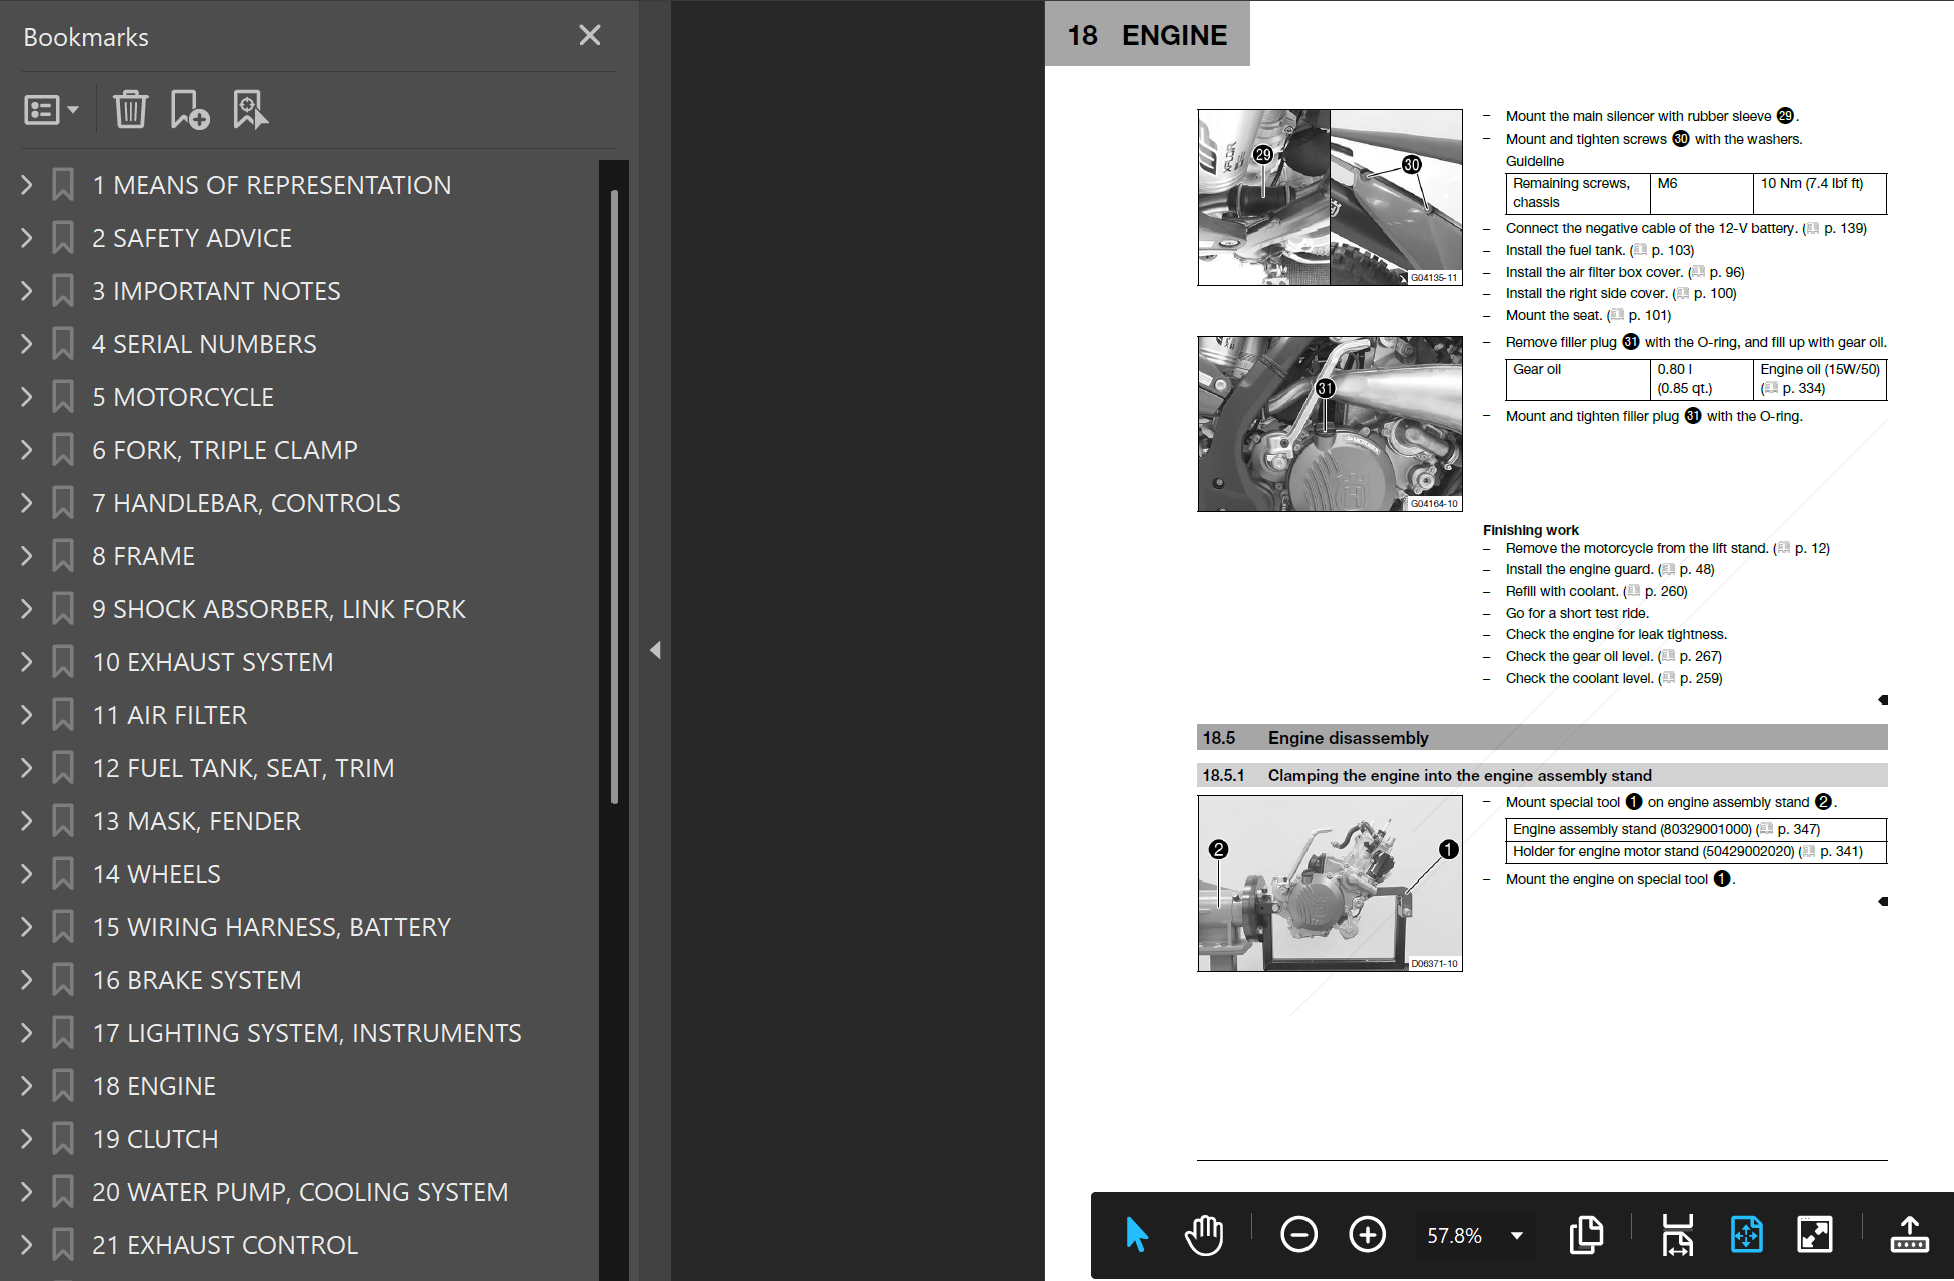This screenshot has height=1281, width=1954.
Task: Follow the fuel tank p. 103 link
Action: click(x=1662, y=250)
